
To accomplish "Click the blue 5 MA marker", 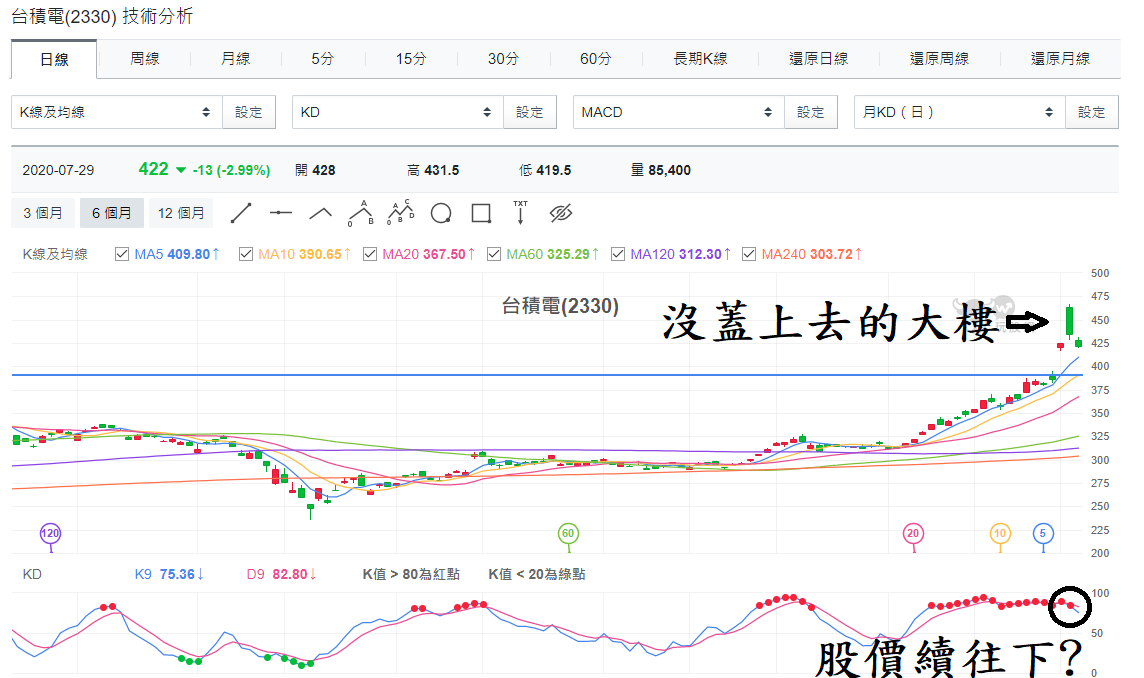I will pyautogui.click(x=1043, y=533).
